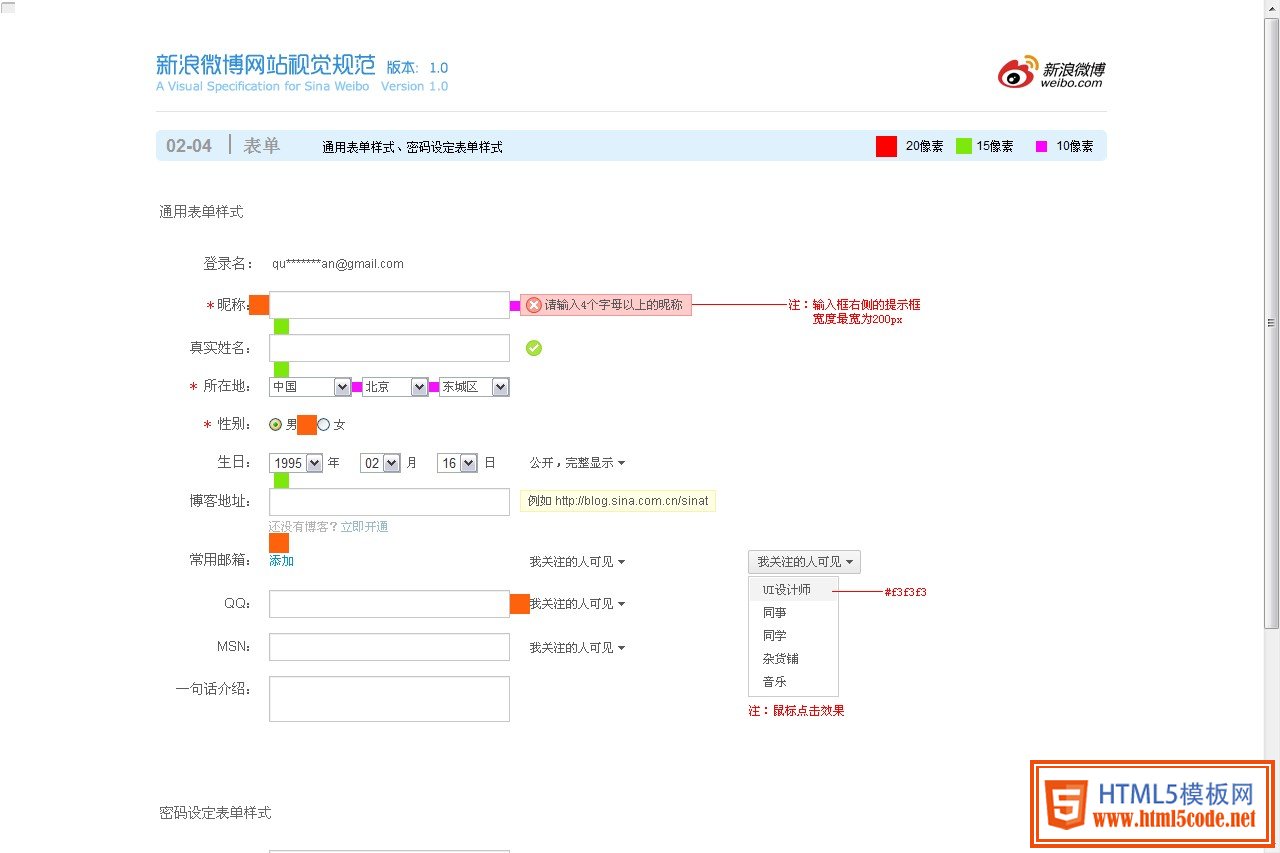
Task: Click the 立即开通 link
Action: [x=364, y=526]
